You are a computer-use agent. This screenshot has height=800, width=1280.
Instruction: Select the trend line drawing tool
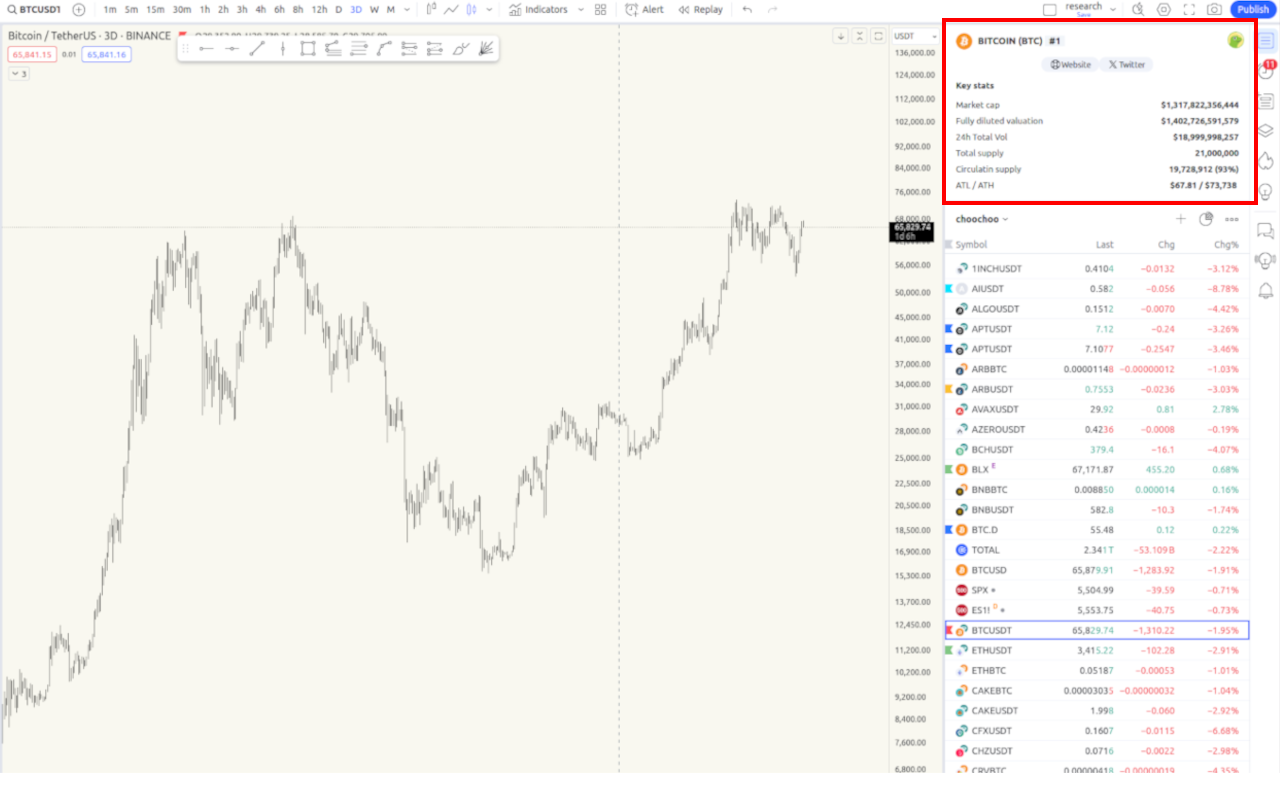pos(257,48)
